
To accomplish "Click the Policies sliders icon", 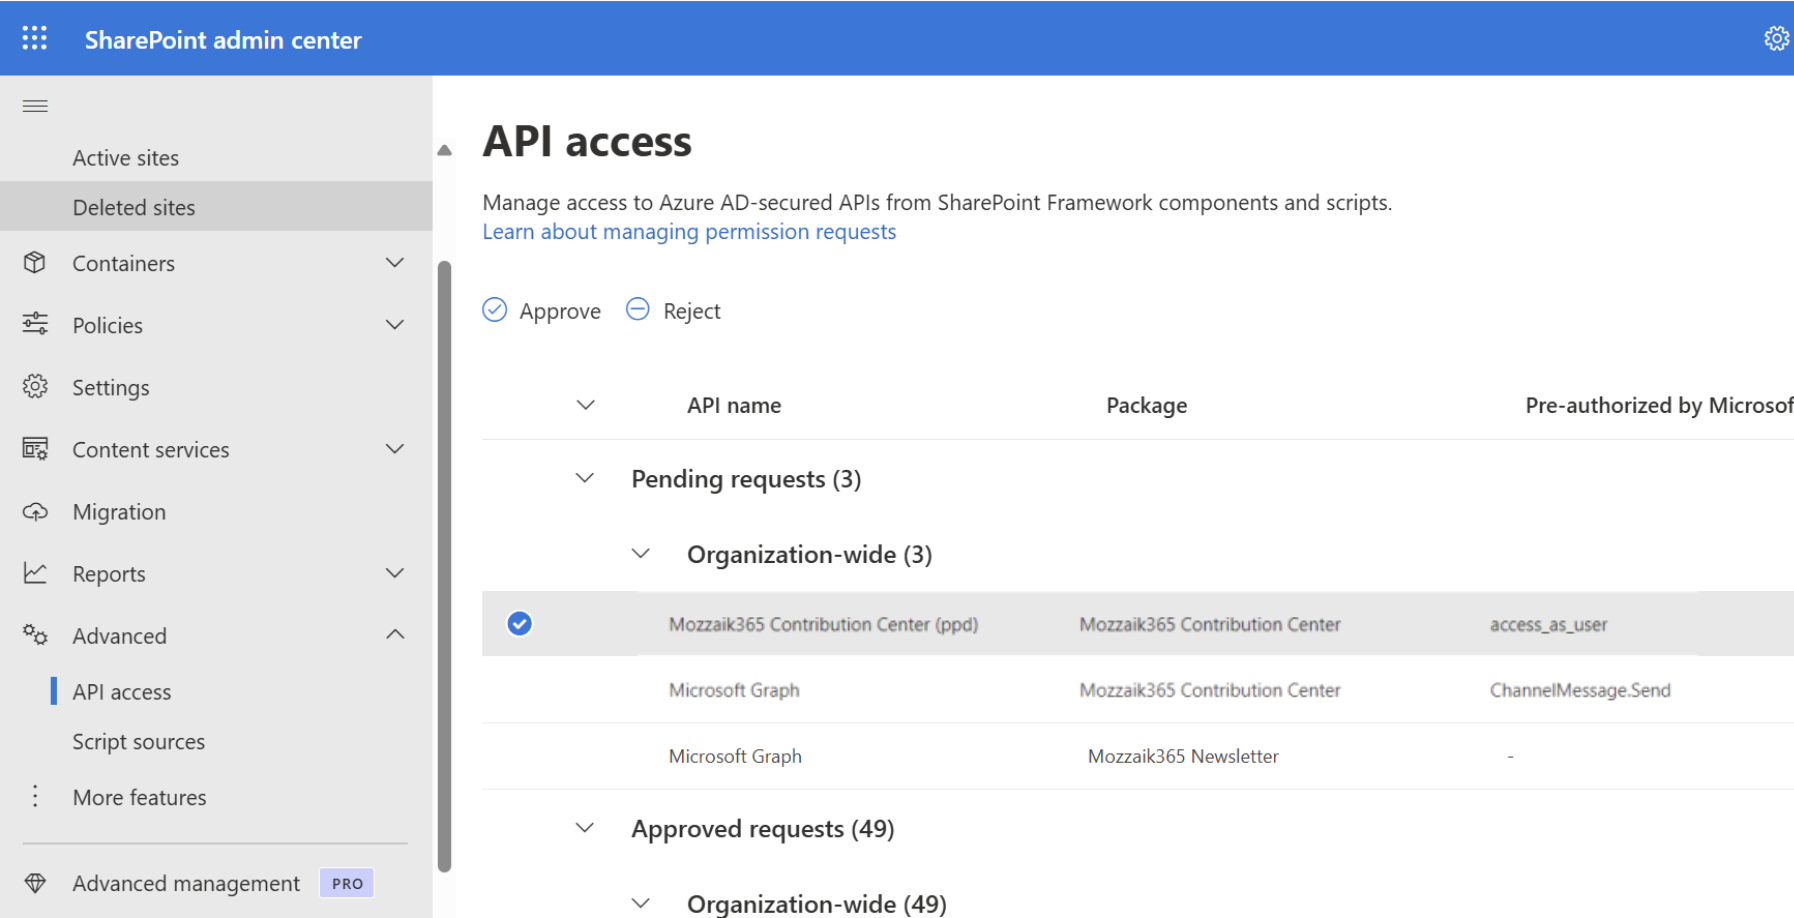I will (35, 324).
